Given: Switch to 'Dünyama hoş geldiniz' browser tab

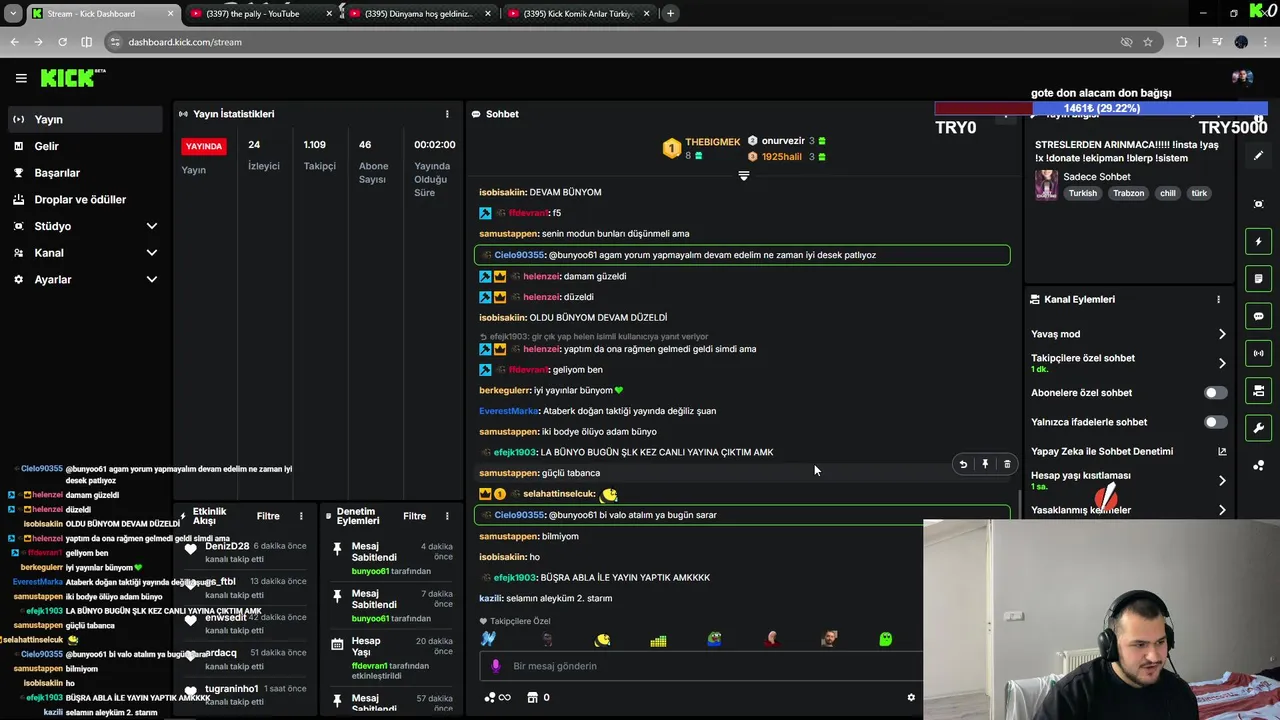Looking at the screenshot, I should coord(420,14).
